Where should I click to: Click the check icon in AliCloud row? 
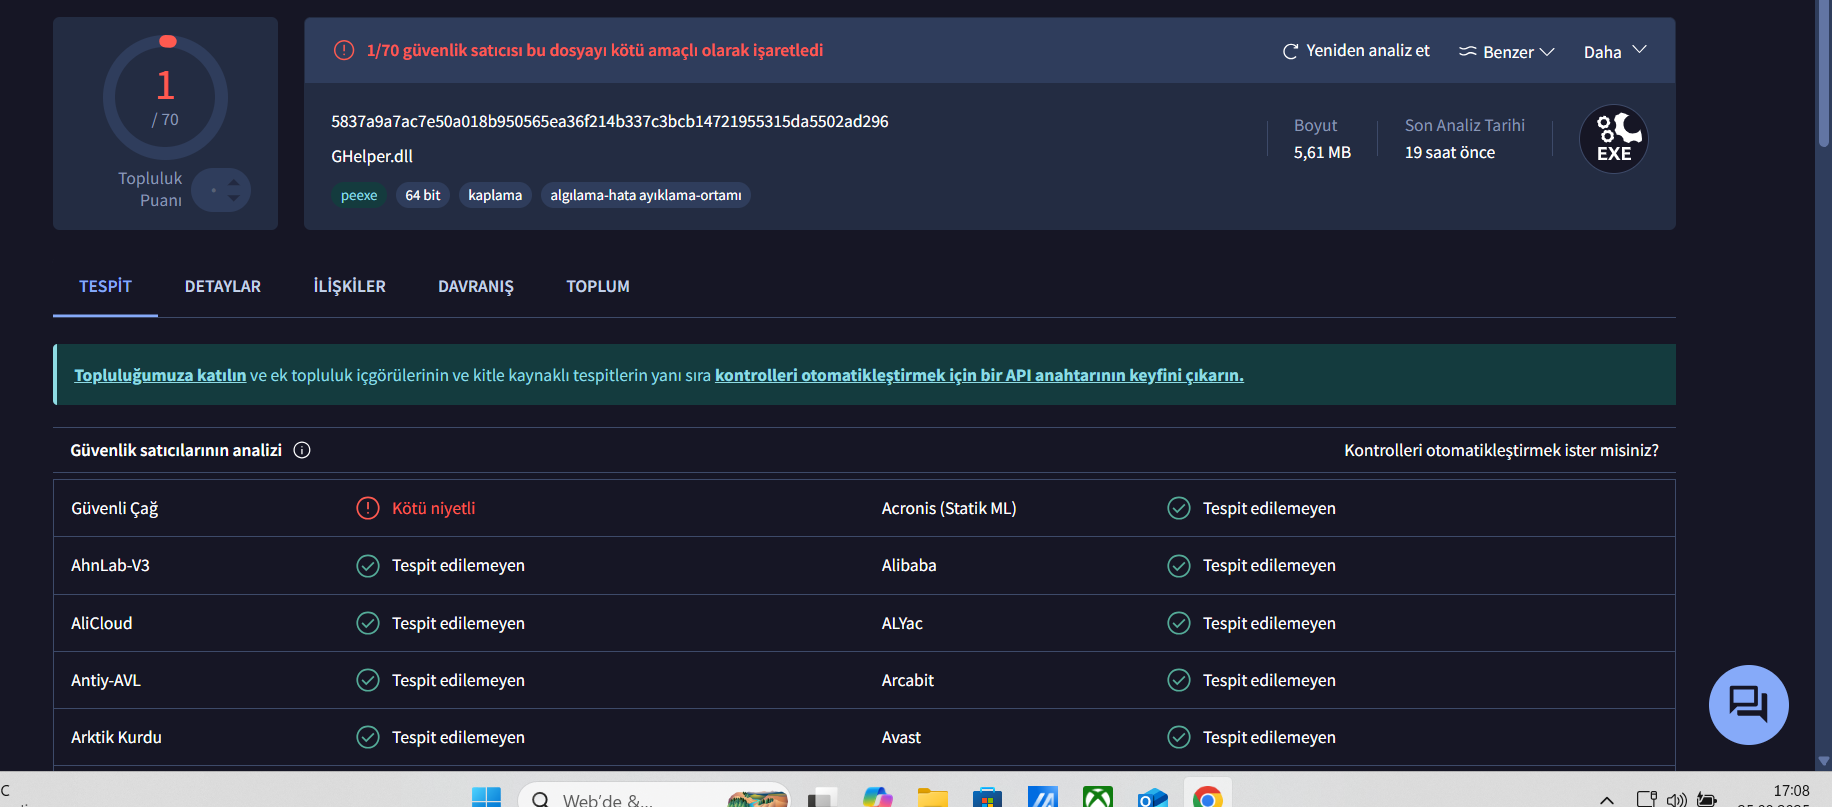pos(368,623)
